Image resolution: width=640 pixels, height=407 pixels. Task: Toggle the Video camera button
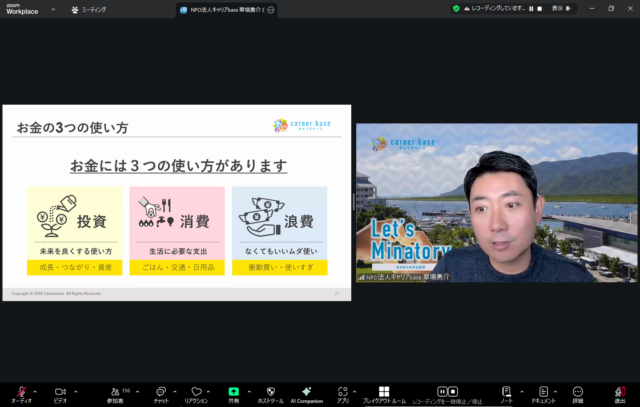(60, 392)
